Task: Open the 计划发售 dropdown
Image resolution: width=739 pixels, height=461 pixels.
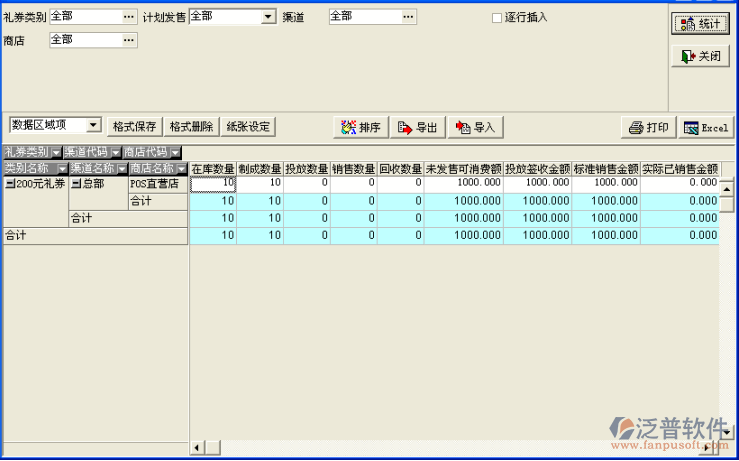Action: pos(268,17)
